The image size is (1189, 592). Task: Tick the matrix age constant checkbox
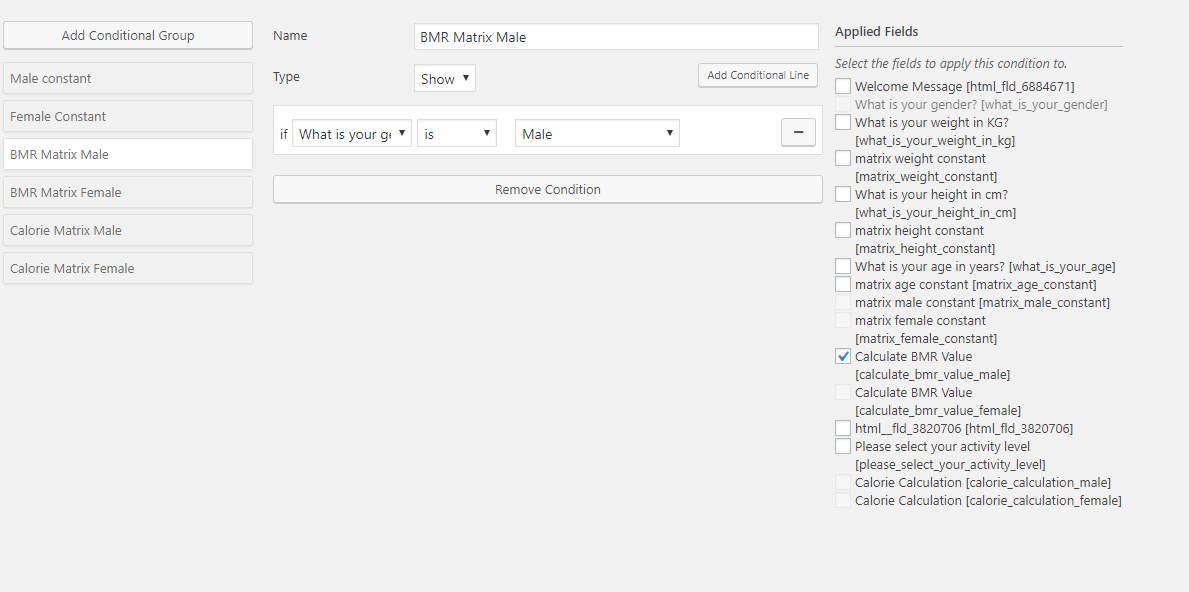click(843, 284)
